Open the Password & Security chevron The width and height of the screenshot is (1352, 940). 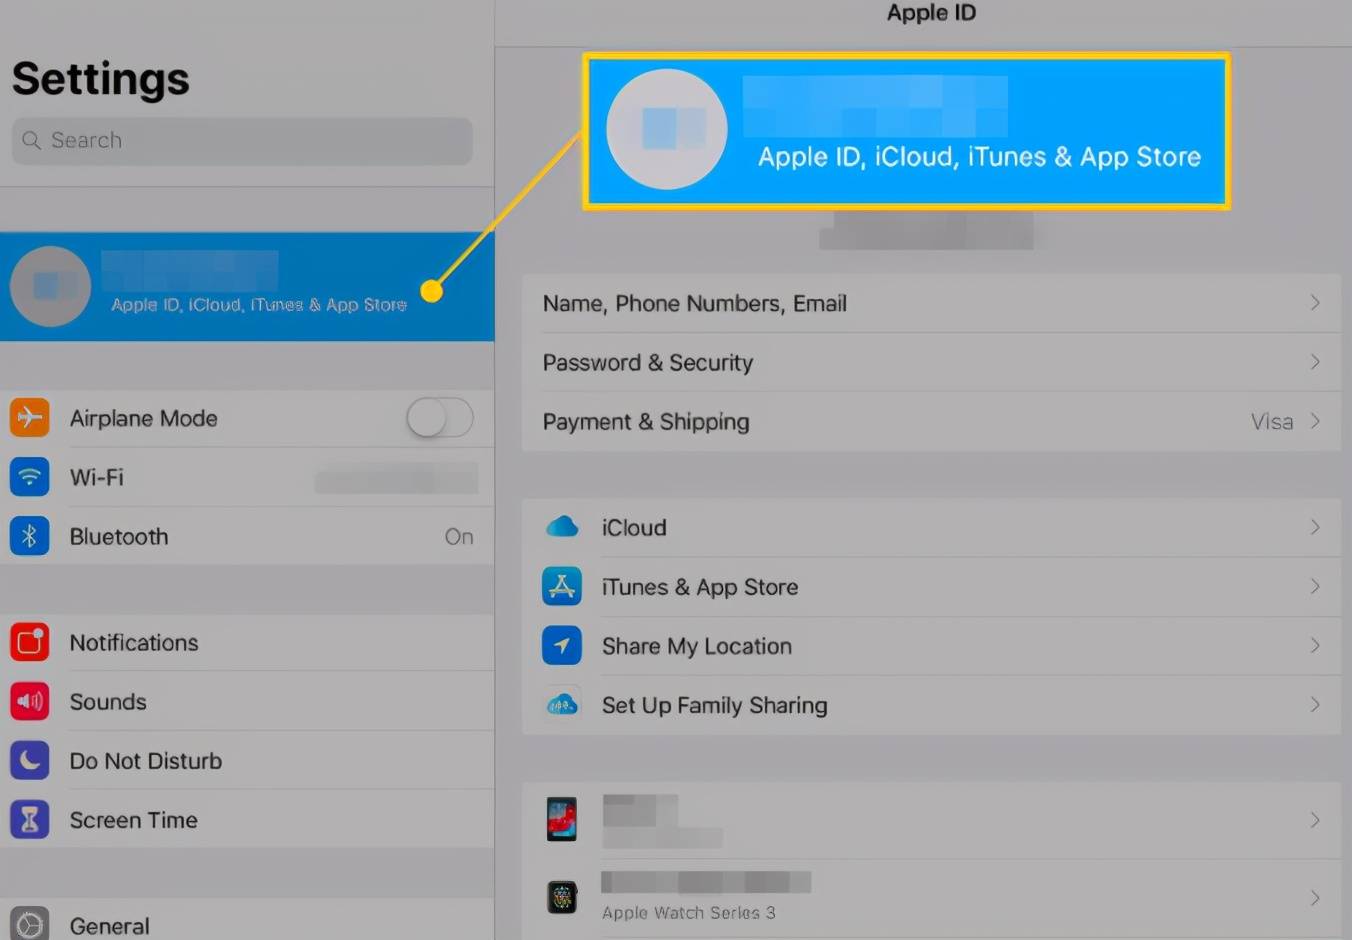click(1315, 361)
